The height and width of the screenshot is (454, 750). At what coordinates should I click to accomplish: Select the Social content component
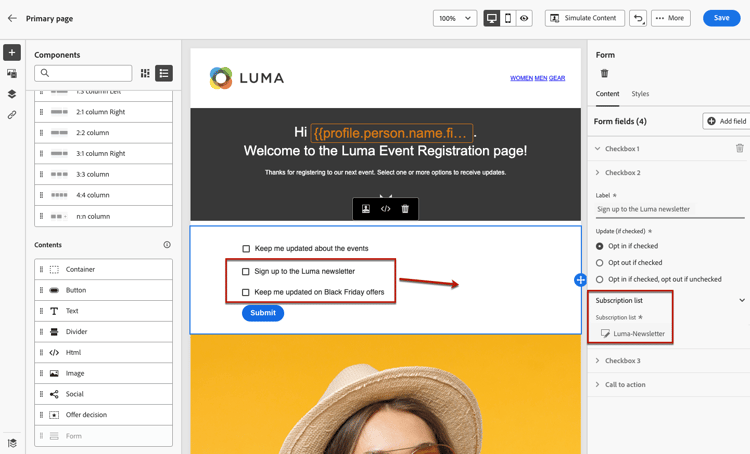(x=103, y=394)
